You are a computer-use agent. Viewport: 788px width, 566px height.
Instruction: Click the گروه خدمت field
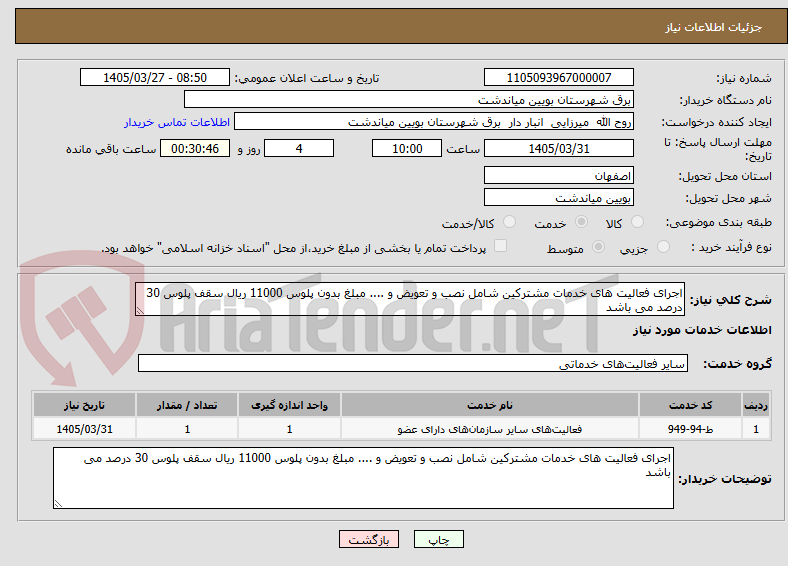413,363
